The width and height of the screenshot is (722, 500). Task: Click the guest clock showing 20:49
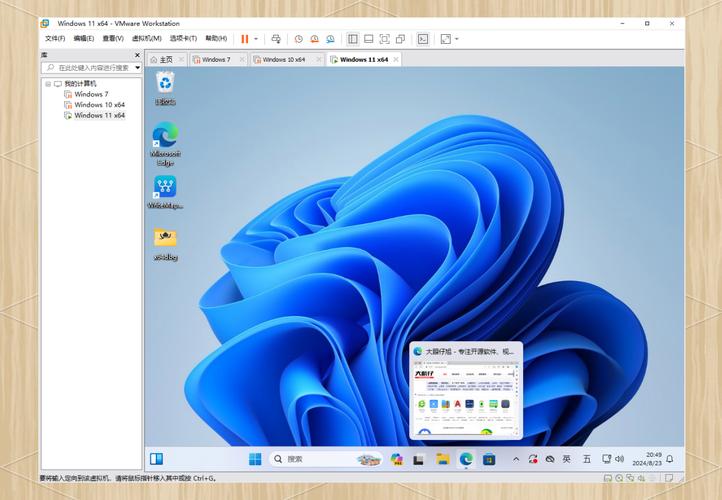[653, 459]
